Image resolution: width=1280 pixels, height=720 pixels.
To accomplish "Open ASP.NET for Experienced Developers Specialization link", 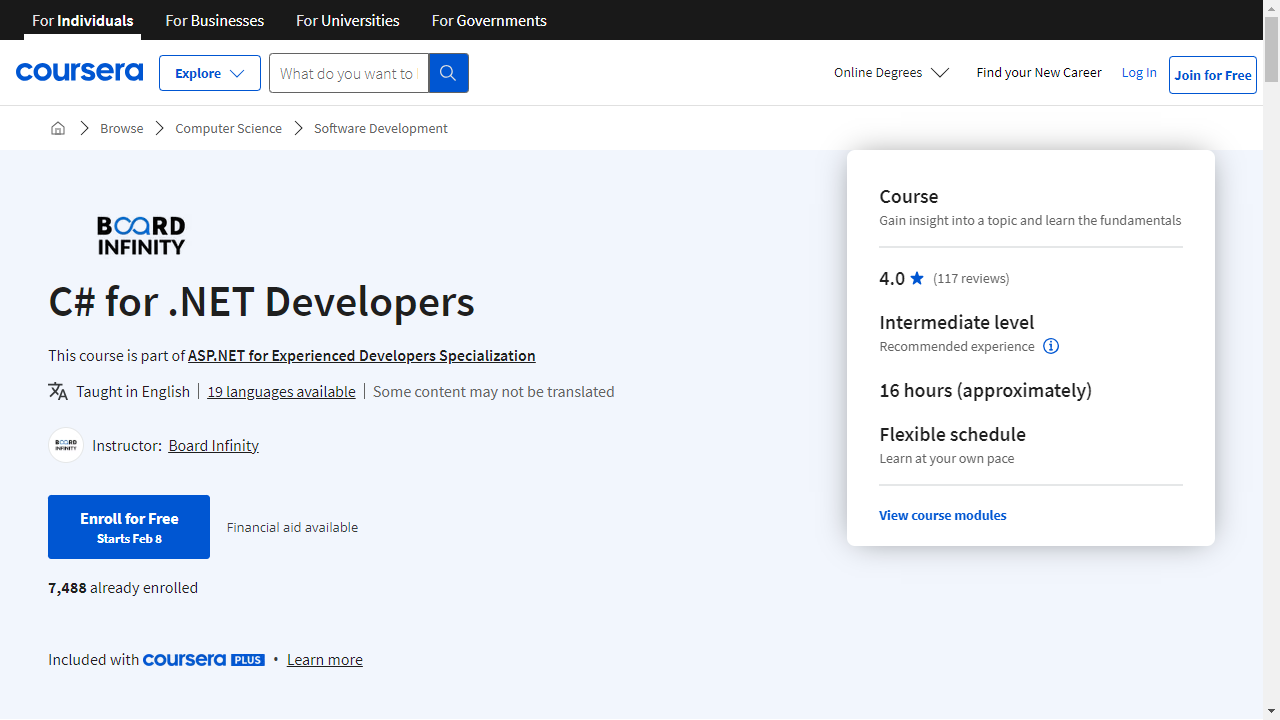I will coord(362,355).
